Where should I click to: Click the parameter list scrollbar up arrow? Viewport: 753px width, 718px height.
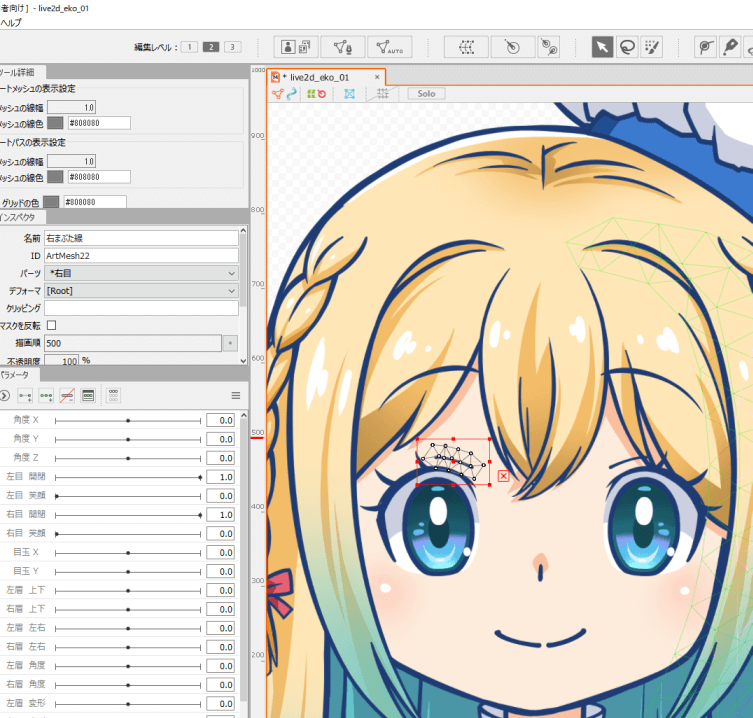243,415
